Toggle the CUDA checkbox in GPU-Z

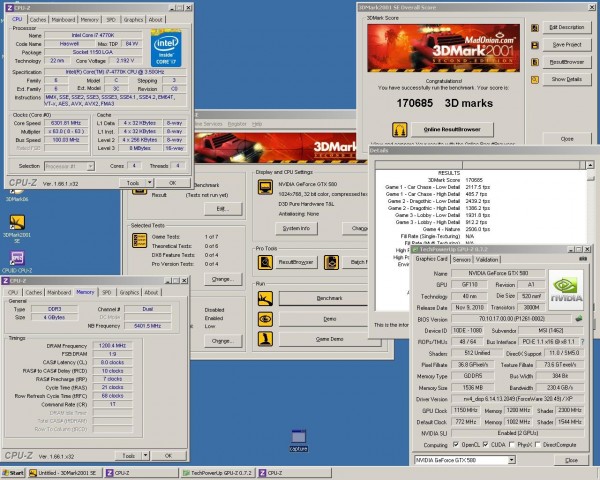coord(485,444)
